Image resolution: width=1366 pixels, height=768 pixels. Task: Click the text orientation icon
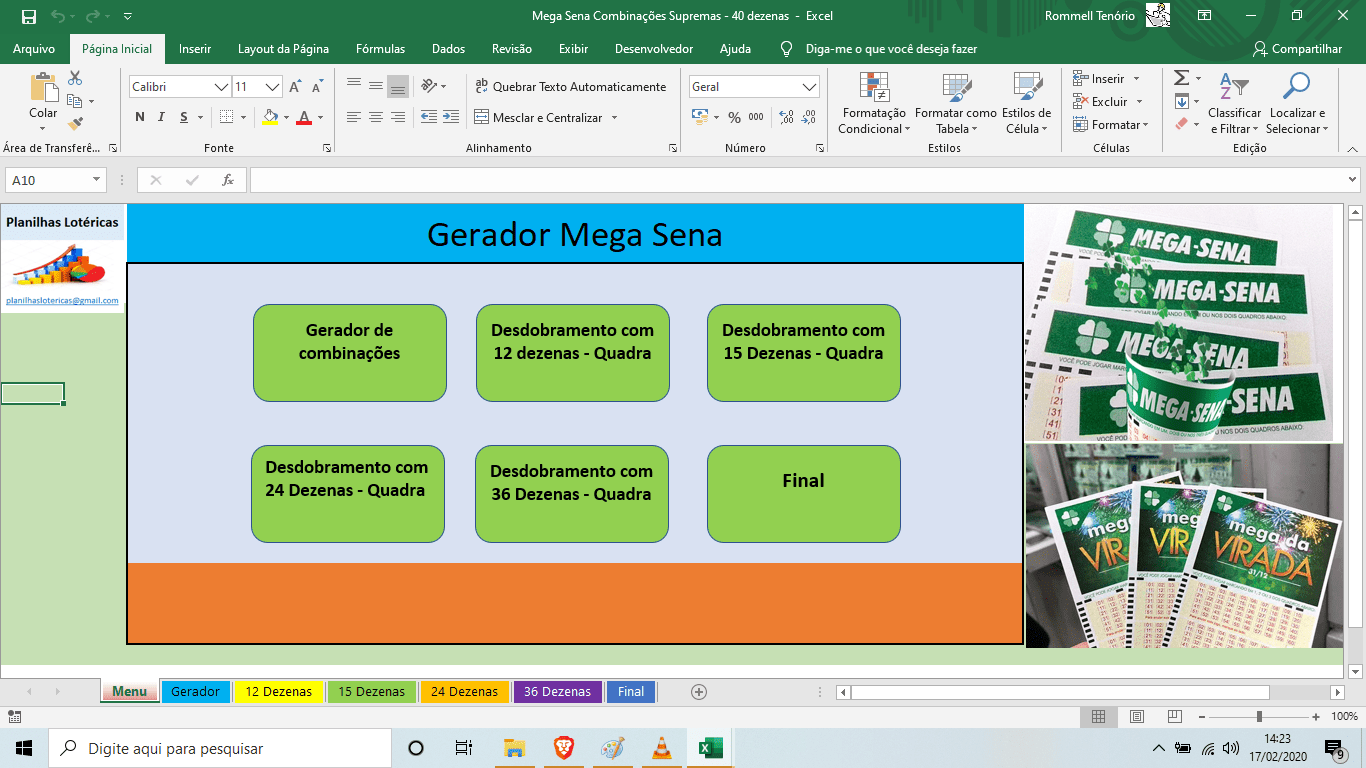429,86
